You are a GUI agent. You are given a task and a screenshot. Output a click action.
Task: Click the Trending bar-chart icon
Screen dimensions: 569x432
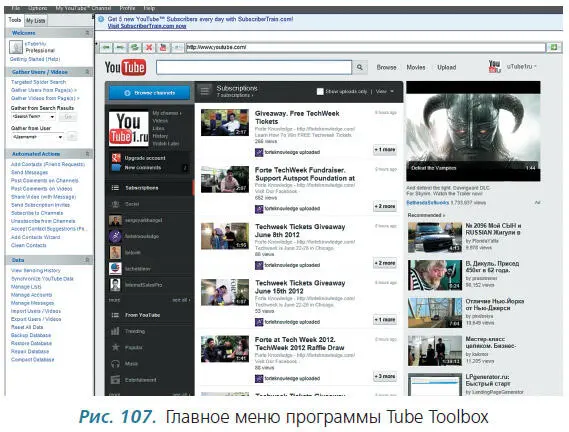115,331
